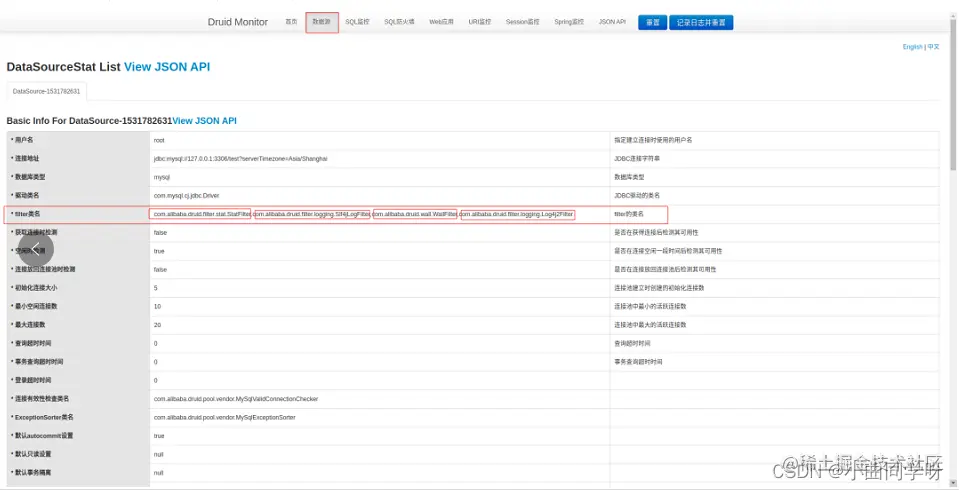
Task: Select the 最小空闲连接数 value 10
Action: [x=157, y=306]
